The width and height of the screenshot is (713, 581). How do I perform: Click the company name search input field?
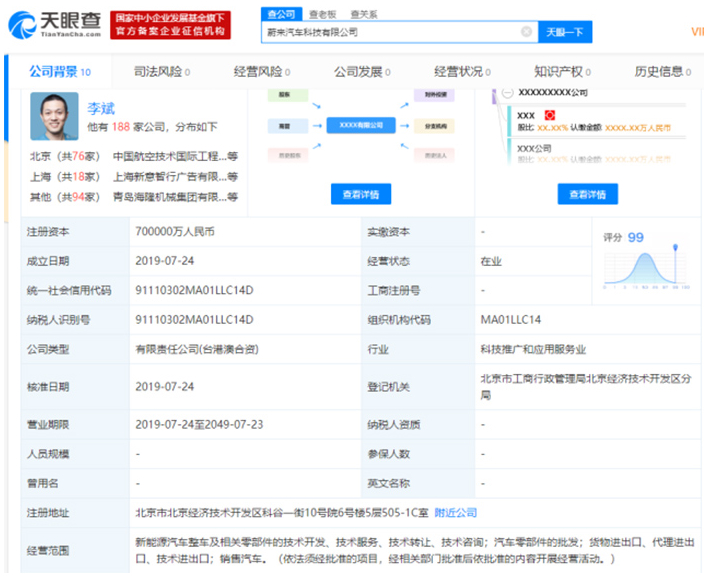pyautogui.click(x=390, y=32)
